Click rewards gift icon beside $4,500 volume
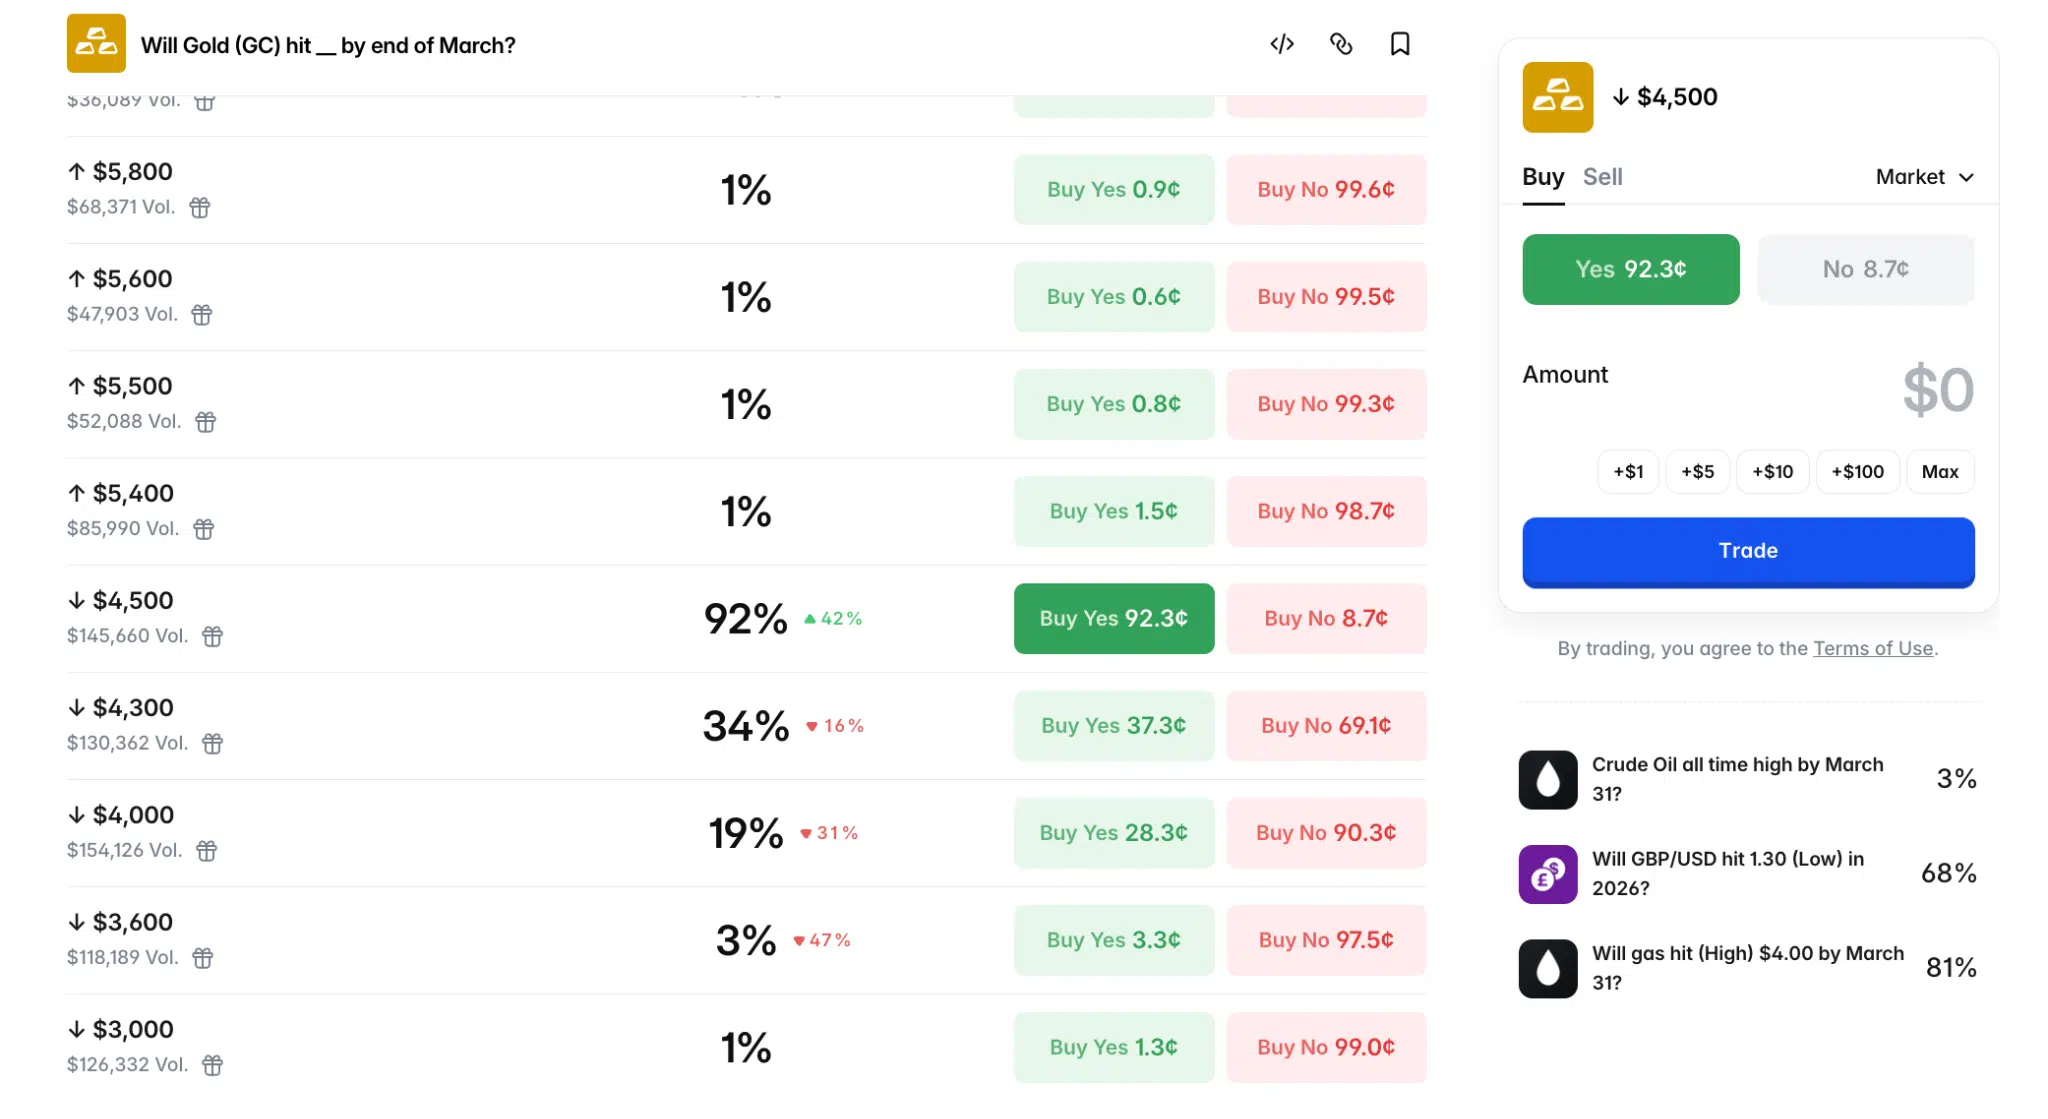 [212, 637]
